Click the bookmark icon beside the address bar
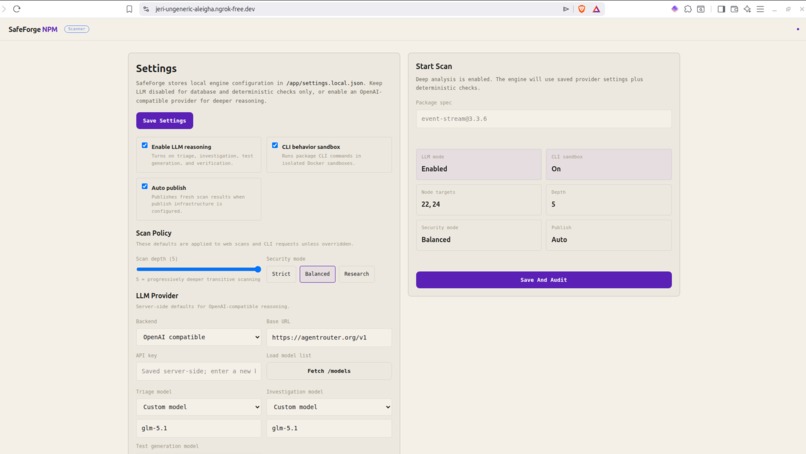This screenshot has height=454, width=806. click(x=129, y=9)
